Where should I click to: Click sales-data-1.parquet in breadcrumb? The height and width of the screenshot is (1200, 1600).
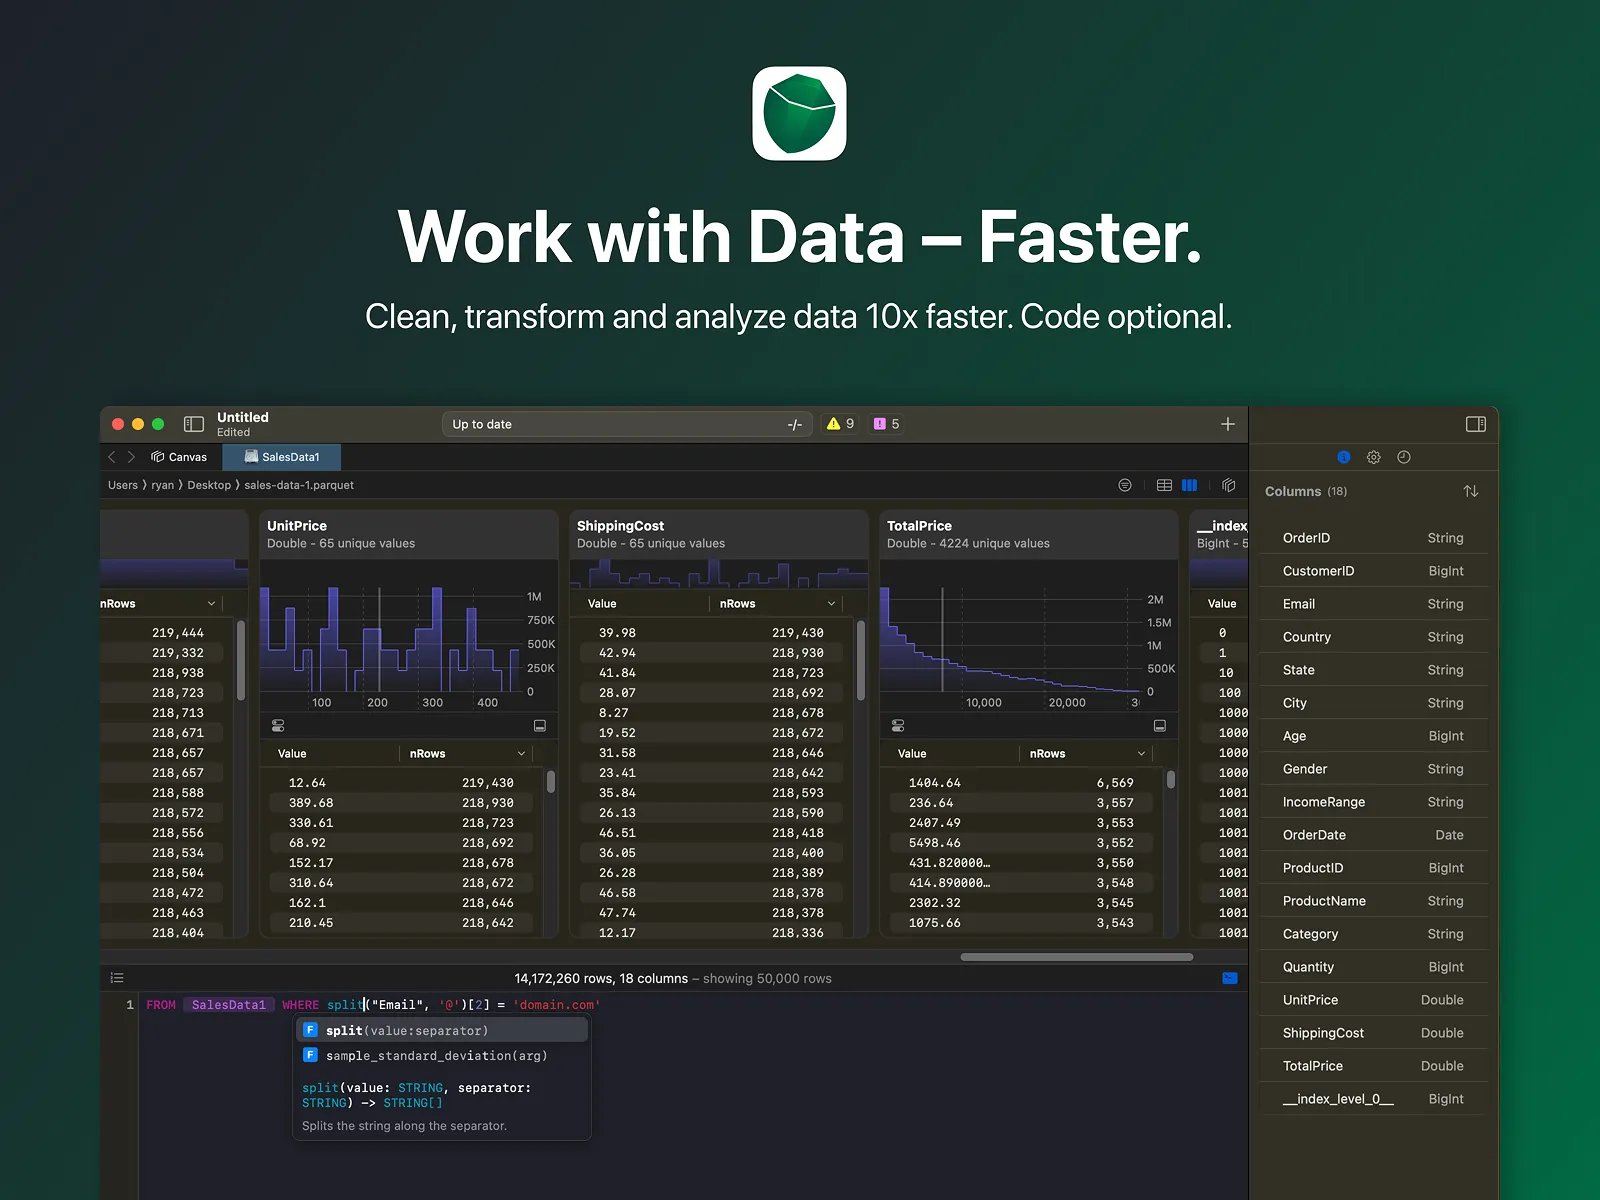pyautogui.click(x=299, y=485)
